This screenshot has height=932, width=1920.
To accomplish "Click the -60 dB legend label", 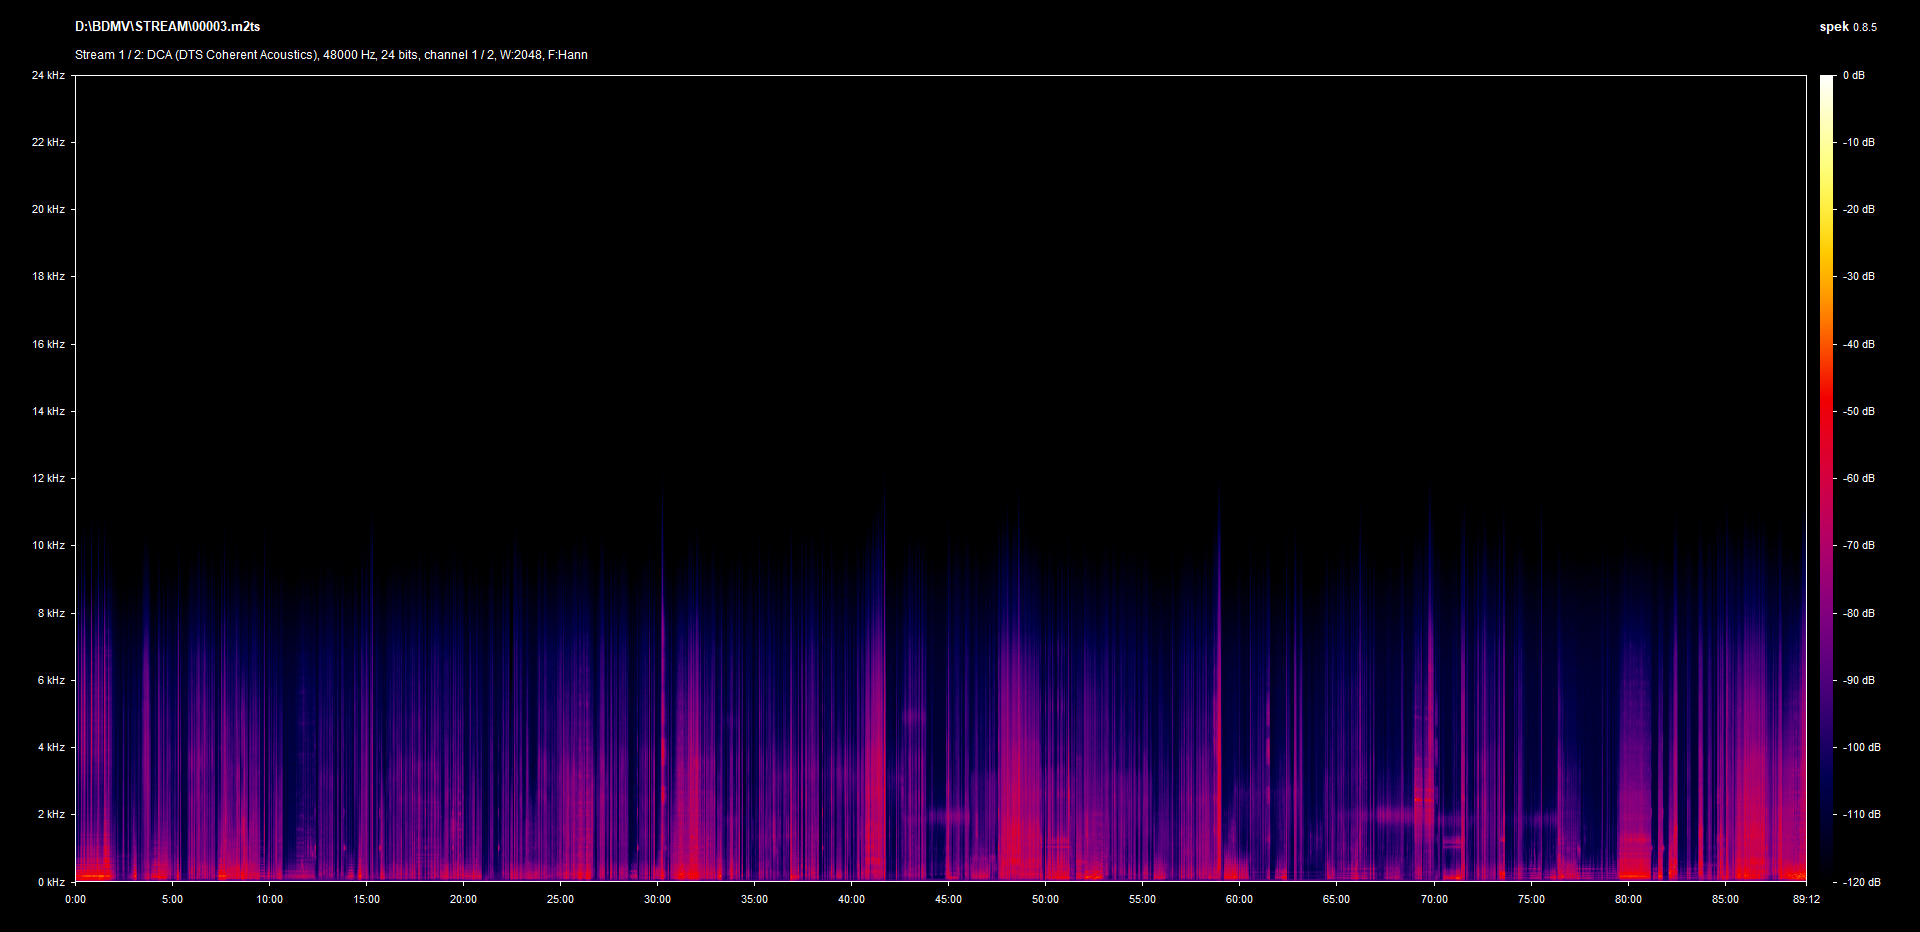I will [1858, 478].
